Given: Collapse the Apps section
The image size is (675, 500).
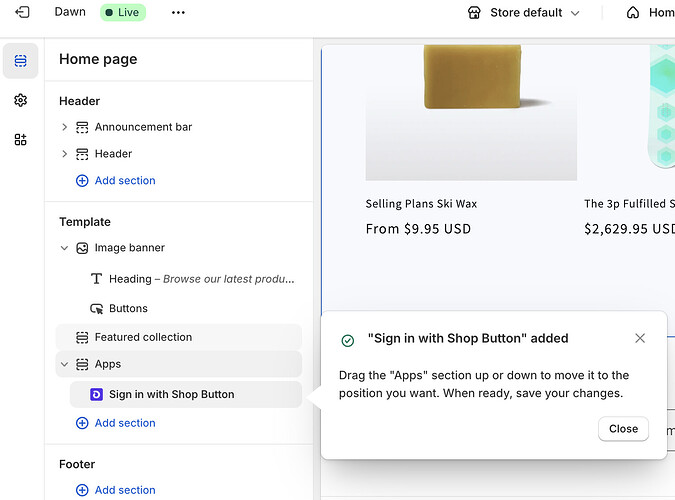Looking at the screenshot, I should [65, 365].
